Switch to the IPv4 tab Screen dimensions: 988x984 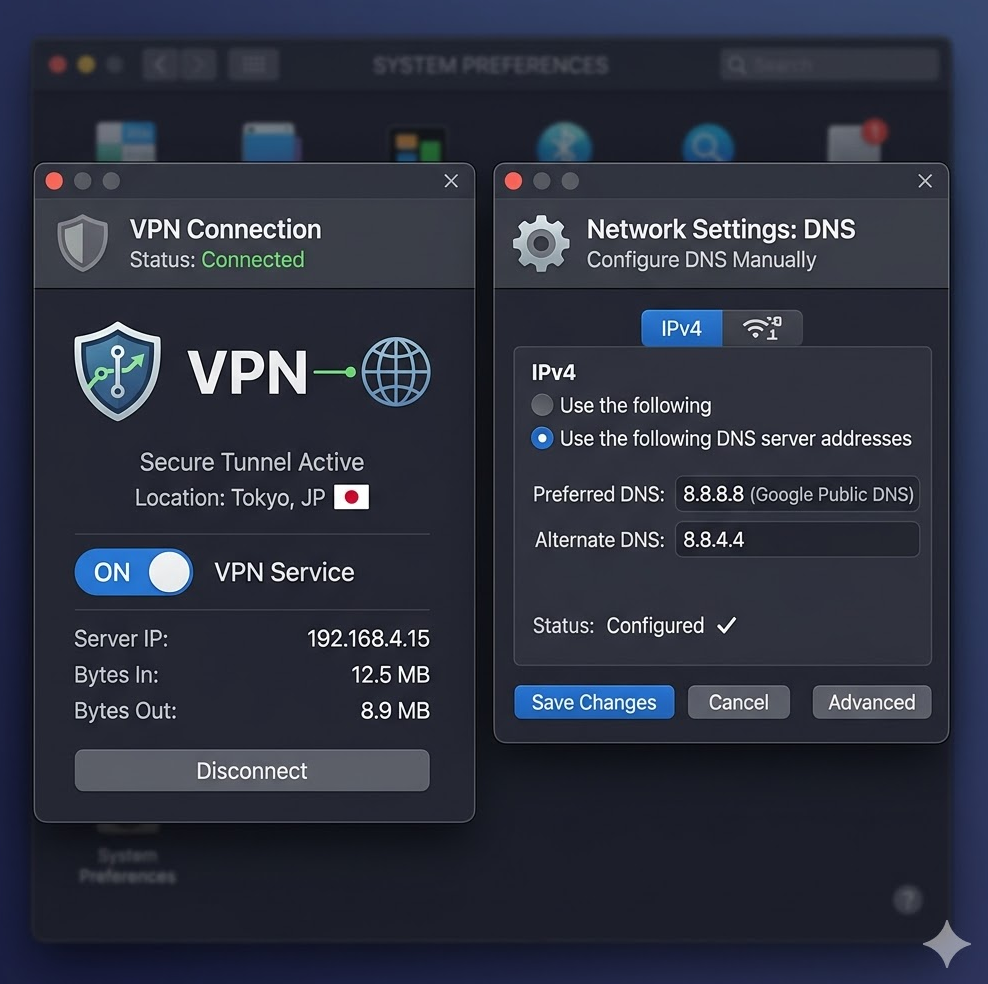(681, 328)
